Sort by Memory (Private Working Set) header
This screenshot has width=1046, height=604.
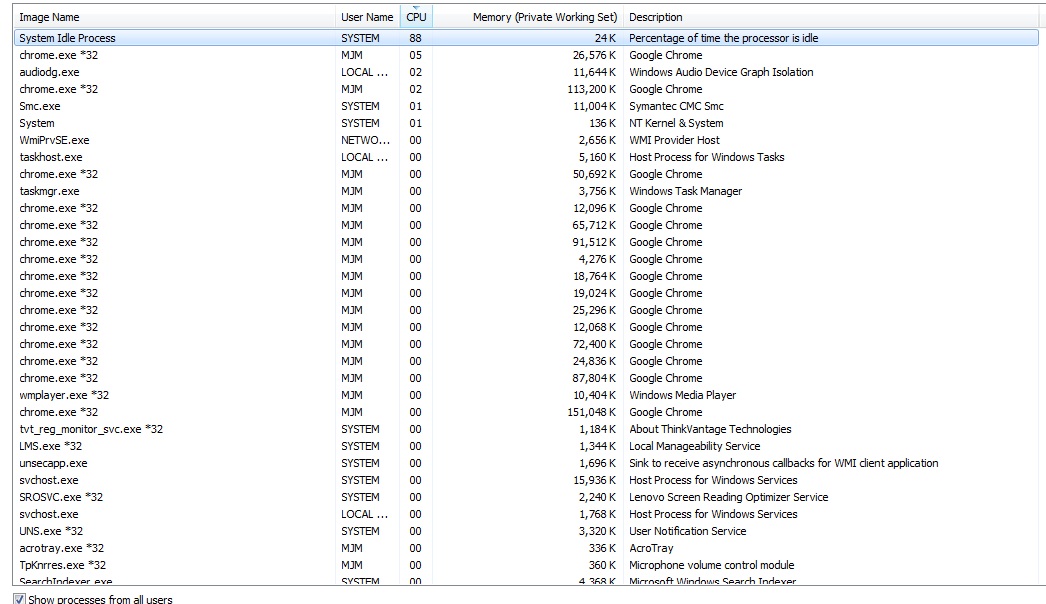[528, 17]
